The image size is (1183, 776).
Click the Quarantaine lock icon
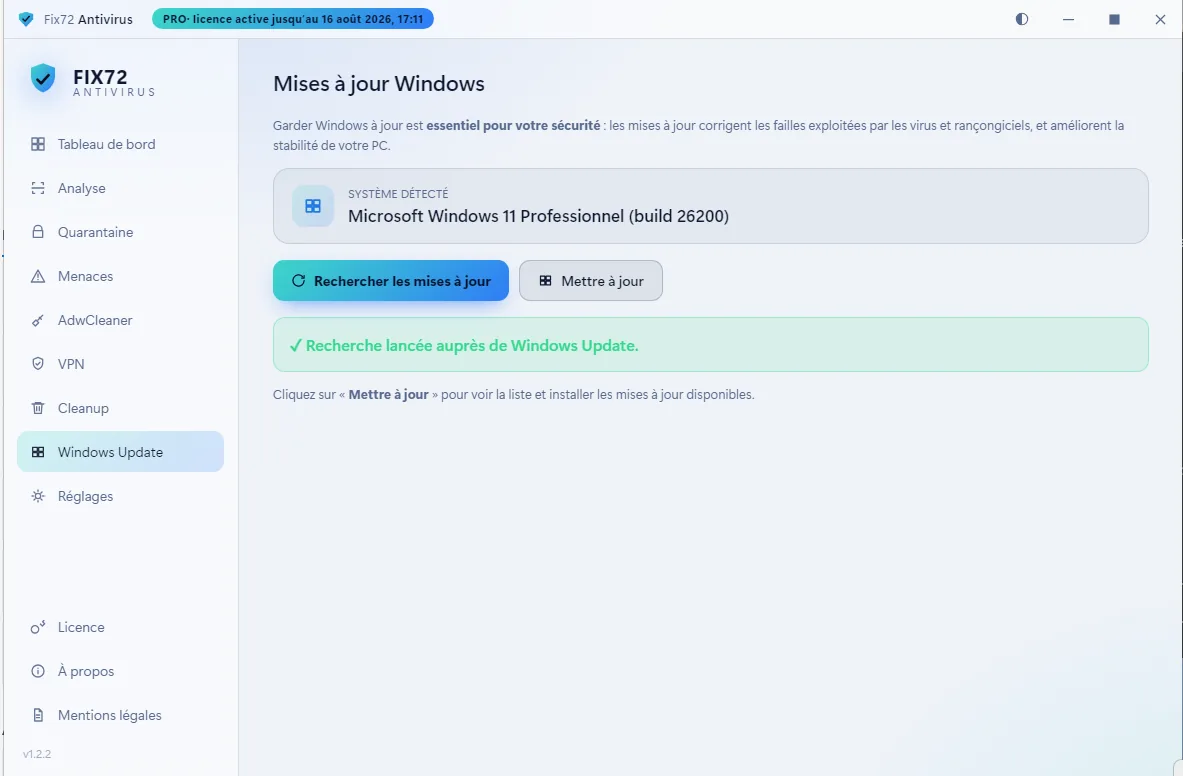pos(38,232)
